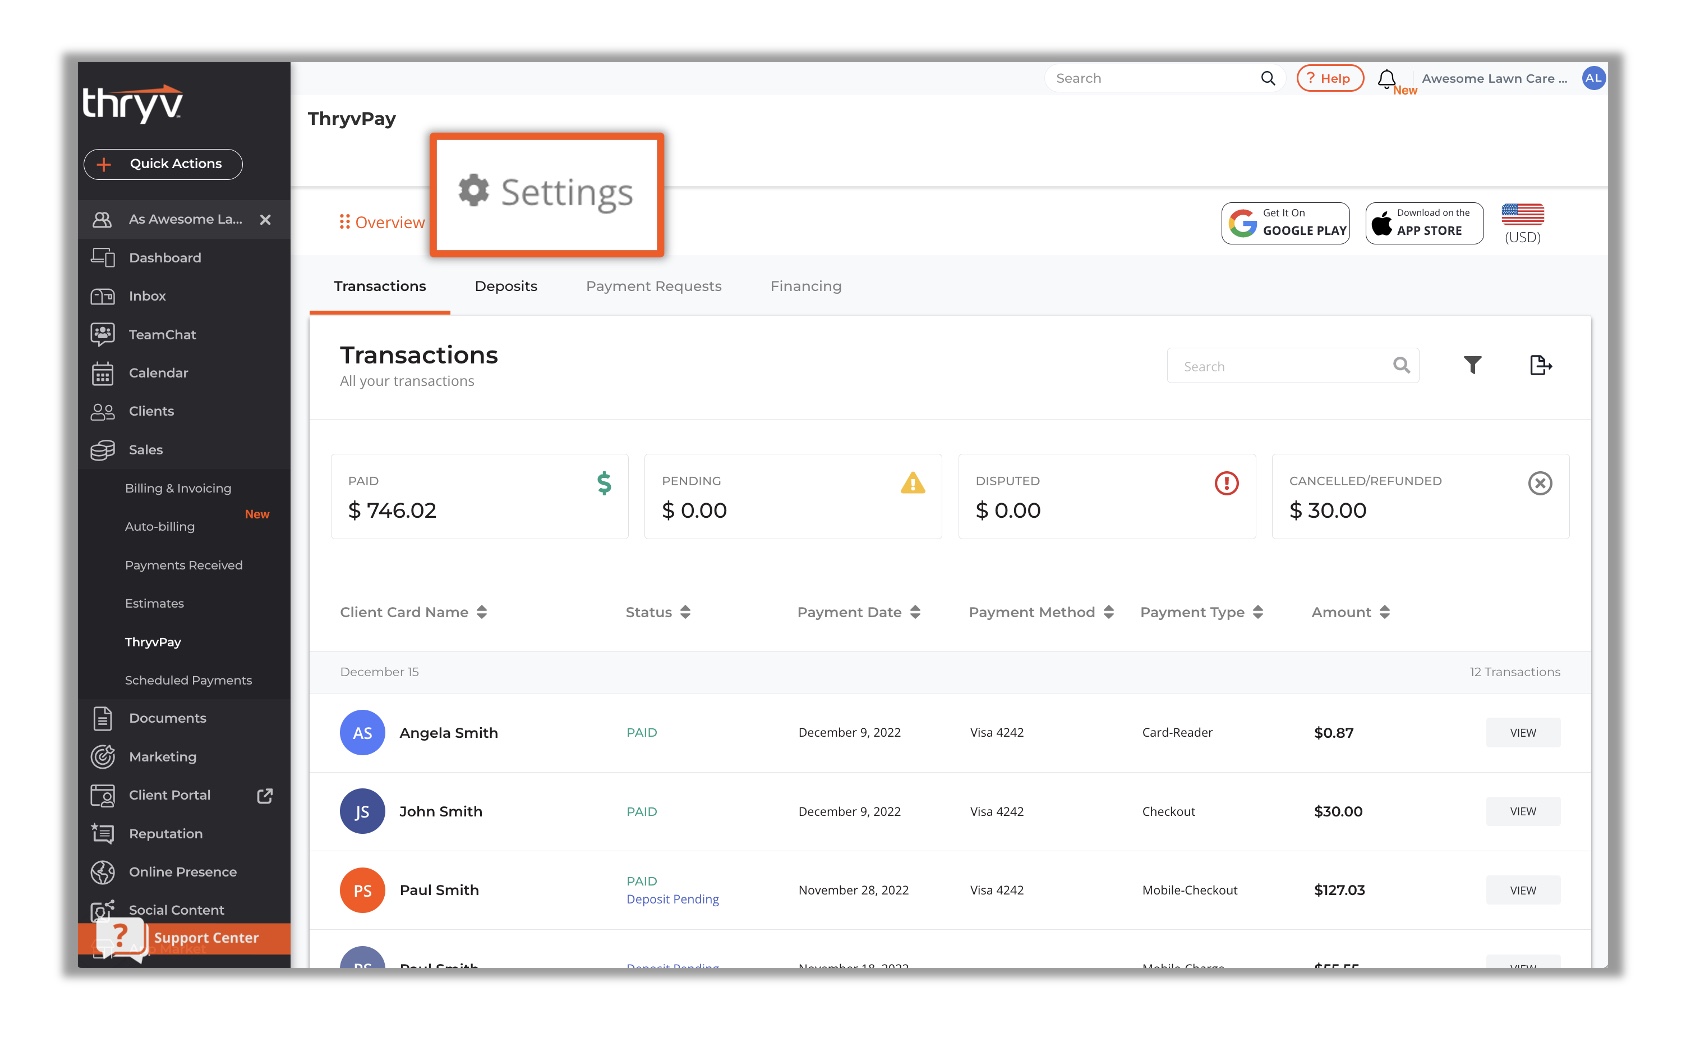Click the Deposit Pending status link

tap(673, 899)
